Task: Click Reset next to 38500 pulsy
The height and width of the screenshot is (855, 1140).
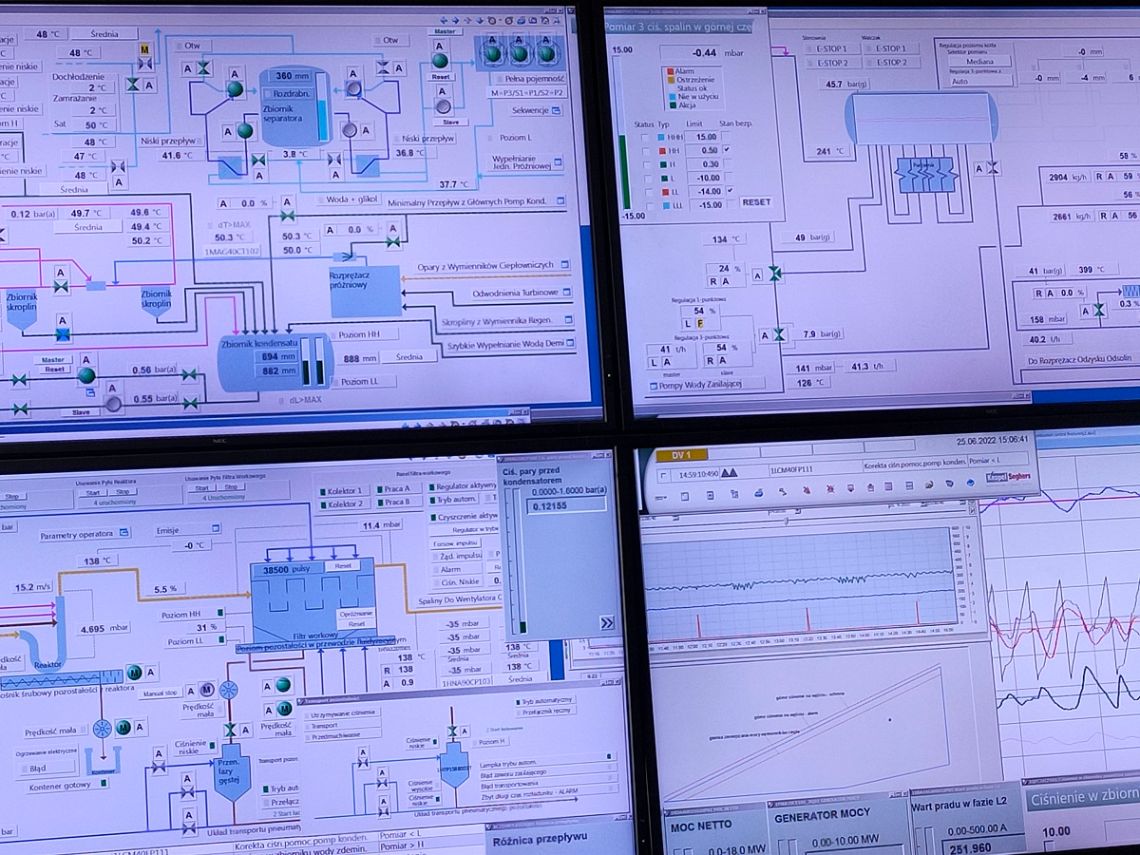Action: pyautogui.click(x=343, y=566)
